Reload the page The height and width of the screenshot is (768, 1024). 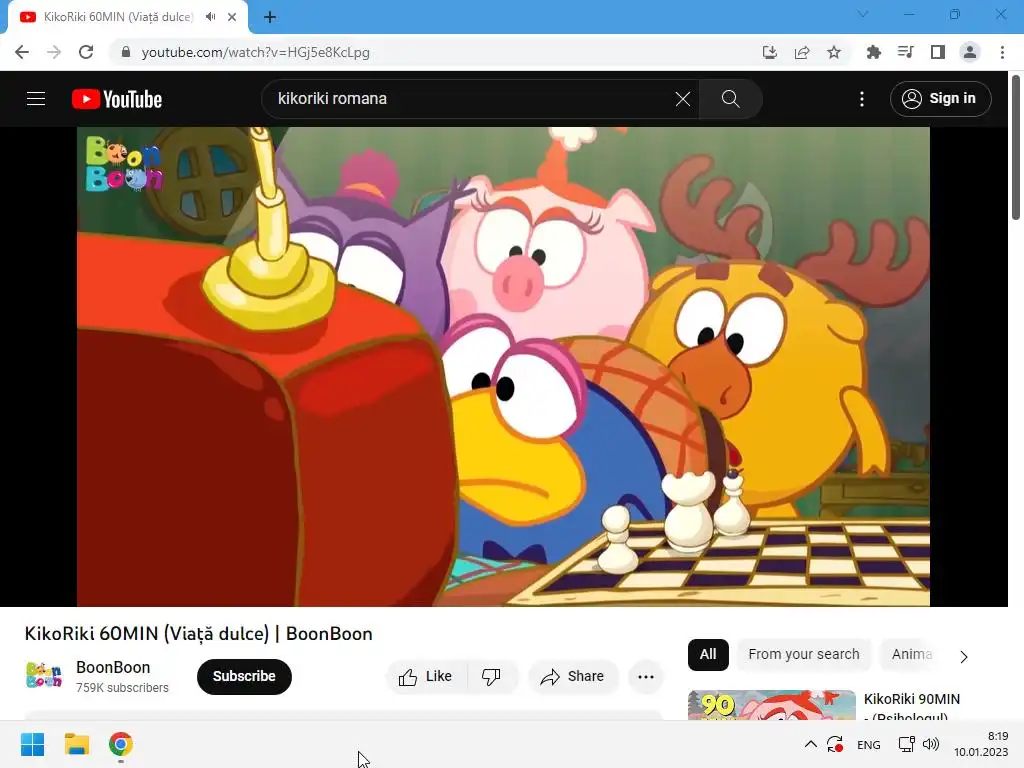[86, 52]
